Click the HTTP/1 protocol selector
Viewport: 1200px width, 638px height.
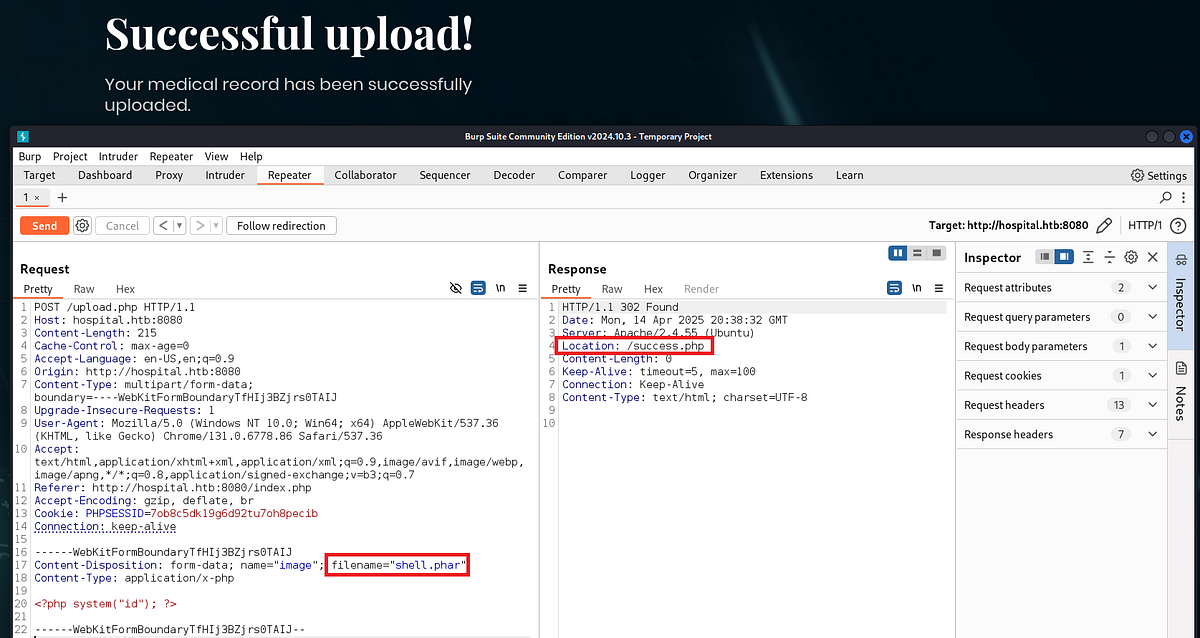click(1145, 226)
